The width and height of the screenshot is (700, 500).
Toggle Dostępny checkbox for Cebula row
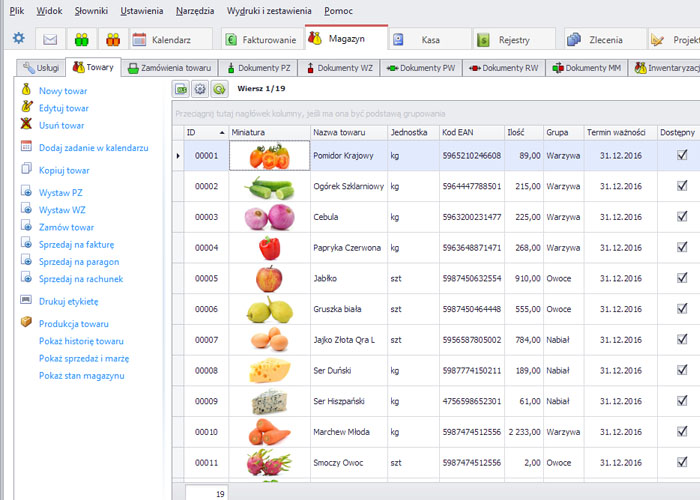tap(681, 217)
